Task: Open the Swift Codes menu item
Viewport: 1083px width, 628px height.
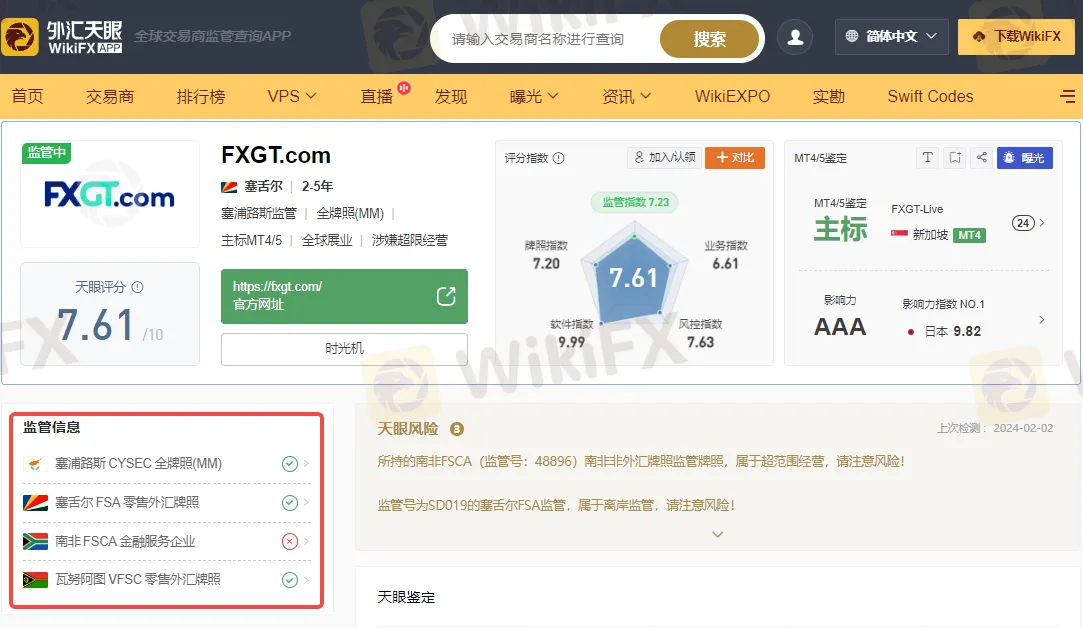Action: (930, 97)
